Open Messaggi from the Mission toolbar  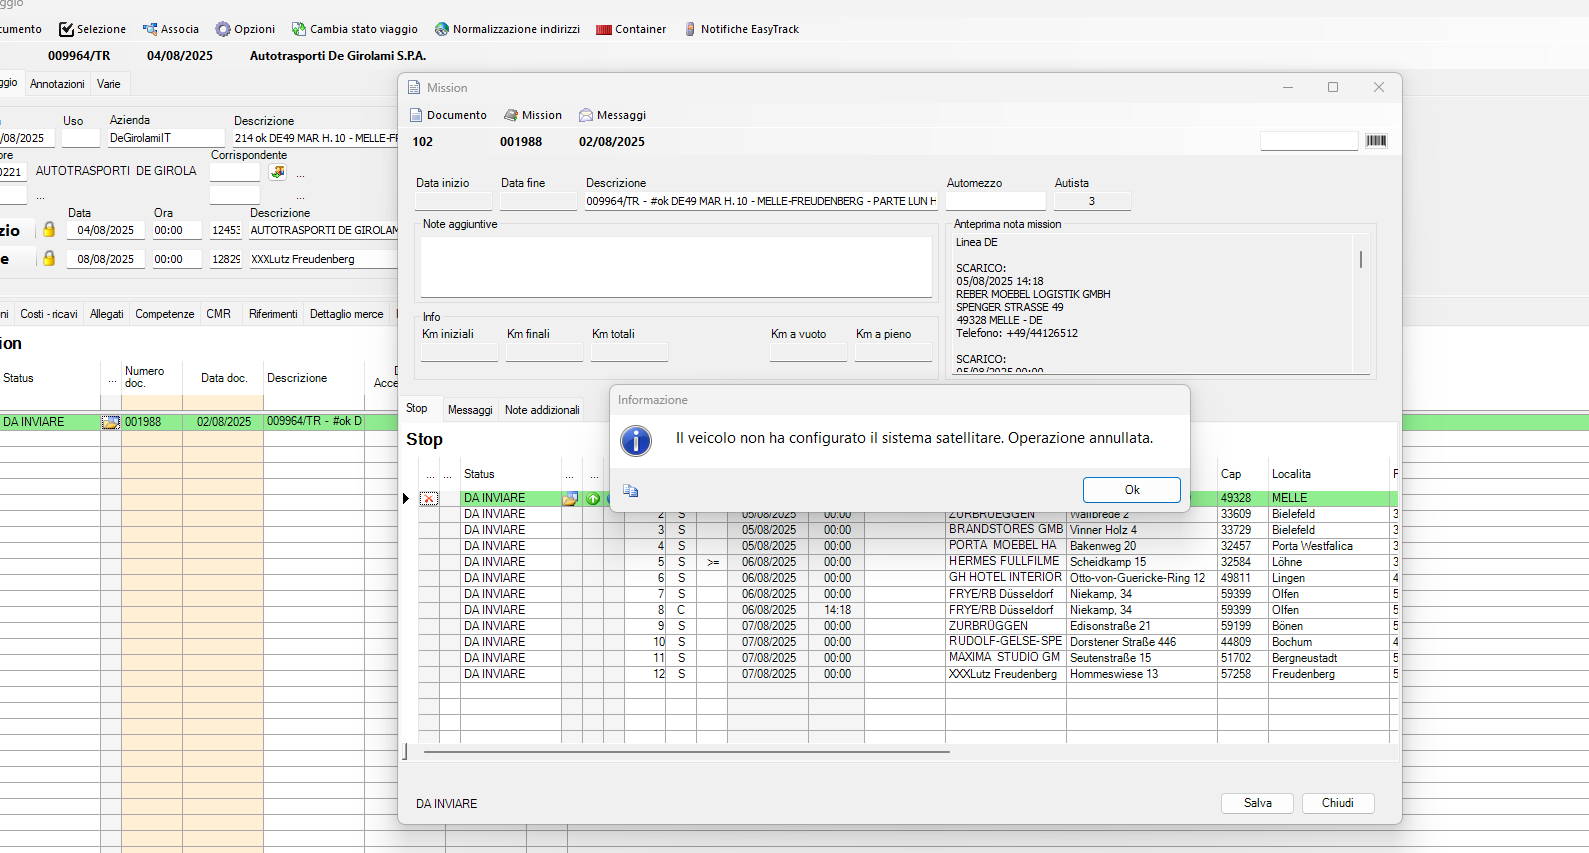612,115
